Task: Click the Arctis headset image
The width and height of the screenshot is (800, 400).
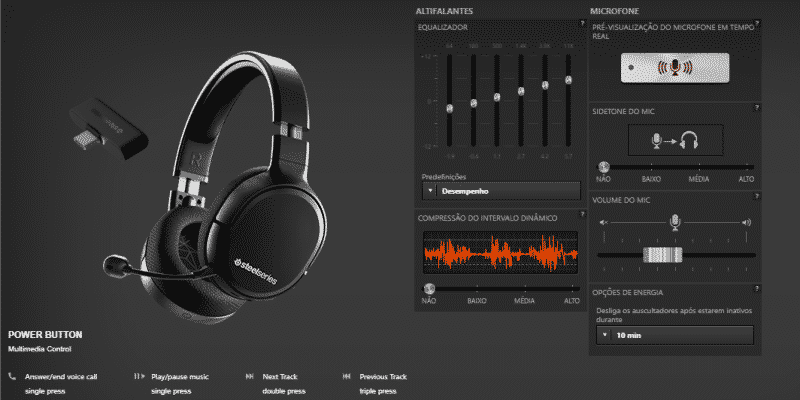Action: point(217,187)
